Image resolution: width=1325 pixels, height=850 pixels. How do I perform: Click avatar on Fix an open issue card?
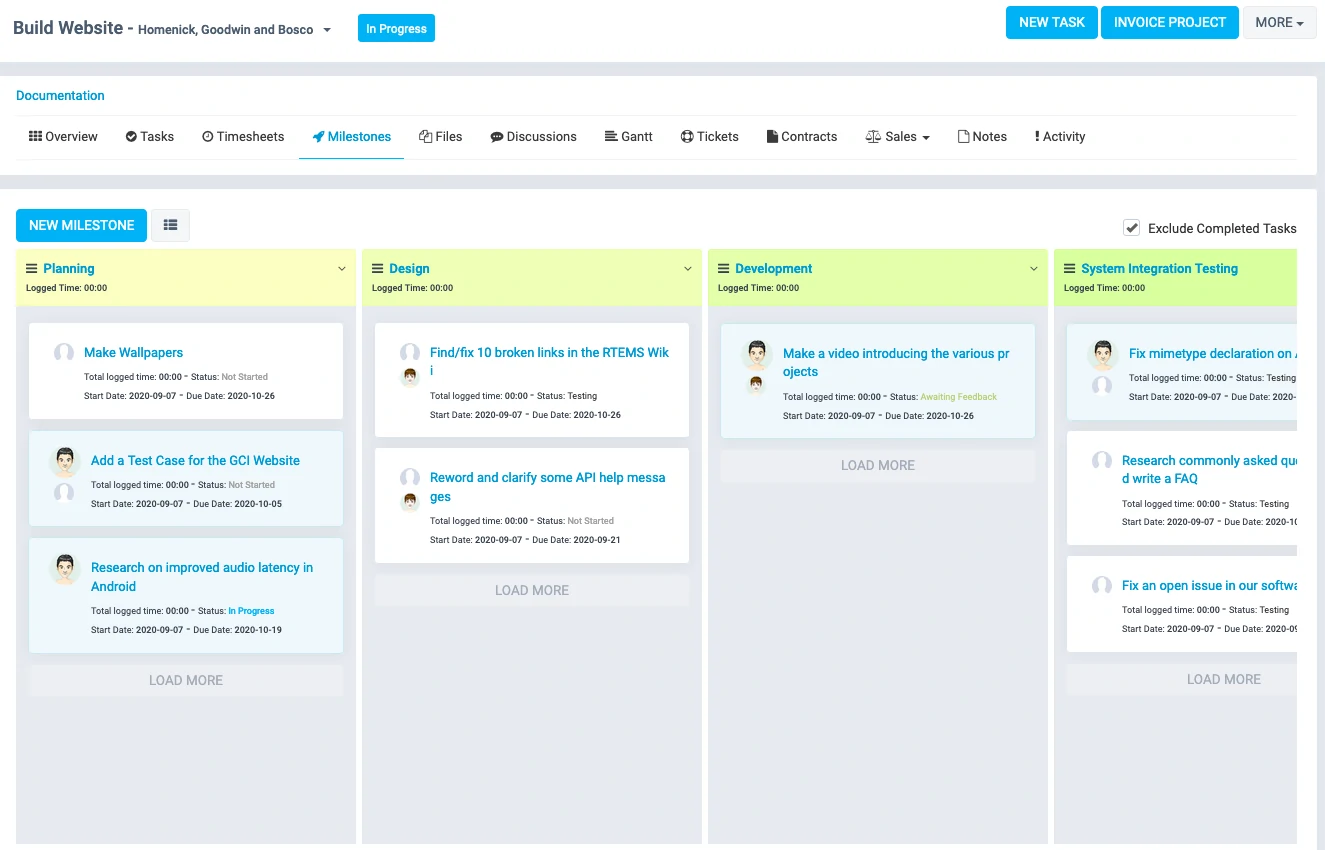point(1102,586)
